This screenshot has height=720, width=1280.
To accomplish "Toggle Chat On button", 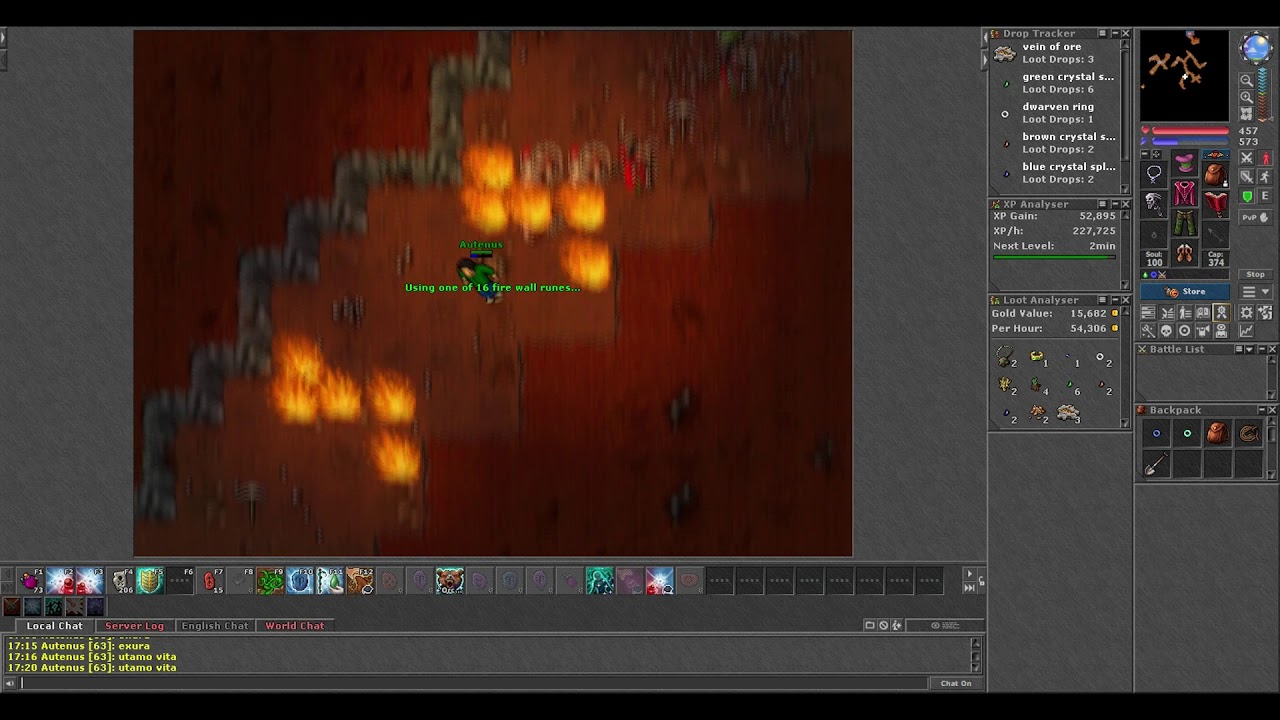I will (955, 683).
